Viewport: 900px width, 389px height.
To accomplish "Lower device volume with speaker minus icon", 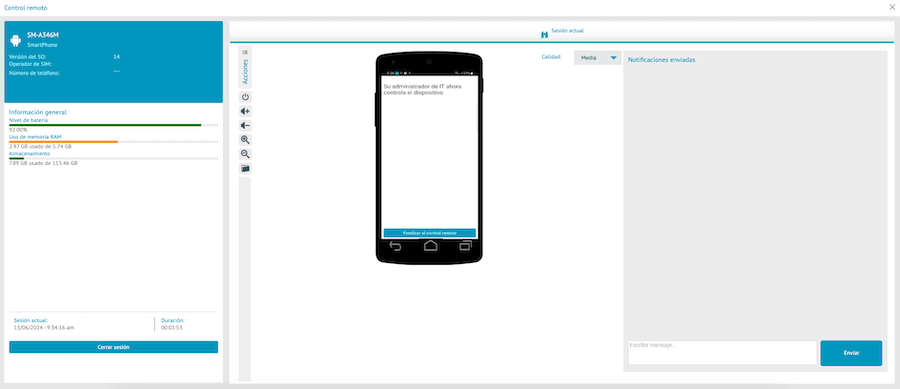I will coord(245,126).
